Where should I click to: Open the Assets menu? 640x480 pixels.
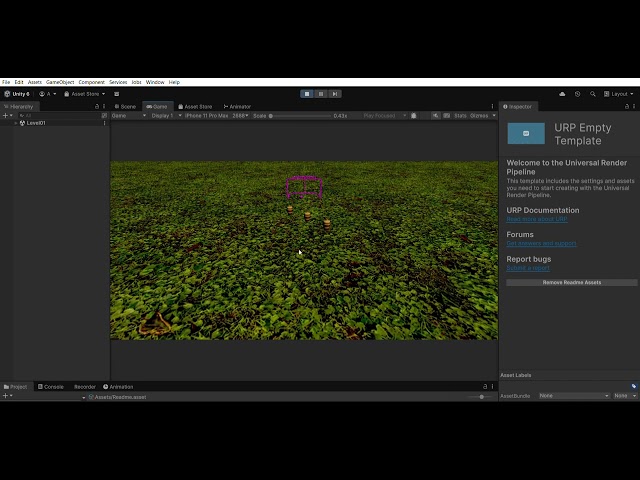click(35, 82)
